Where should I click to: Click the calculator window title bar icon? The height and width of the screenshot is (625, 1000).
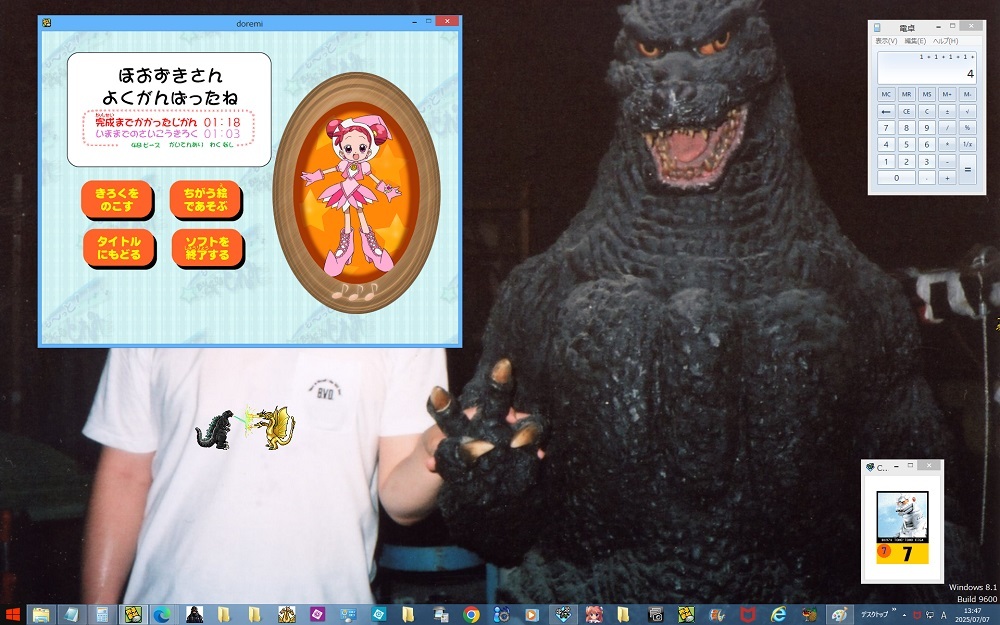pyautogui.click(x=878, y=27)
